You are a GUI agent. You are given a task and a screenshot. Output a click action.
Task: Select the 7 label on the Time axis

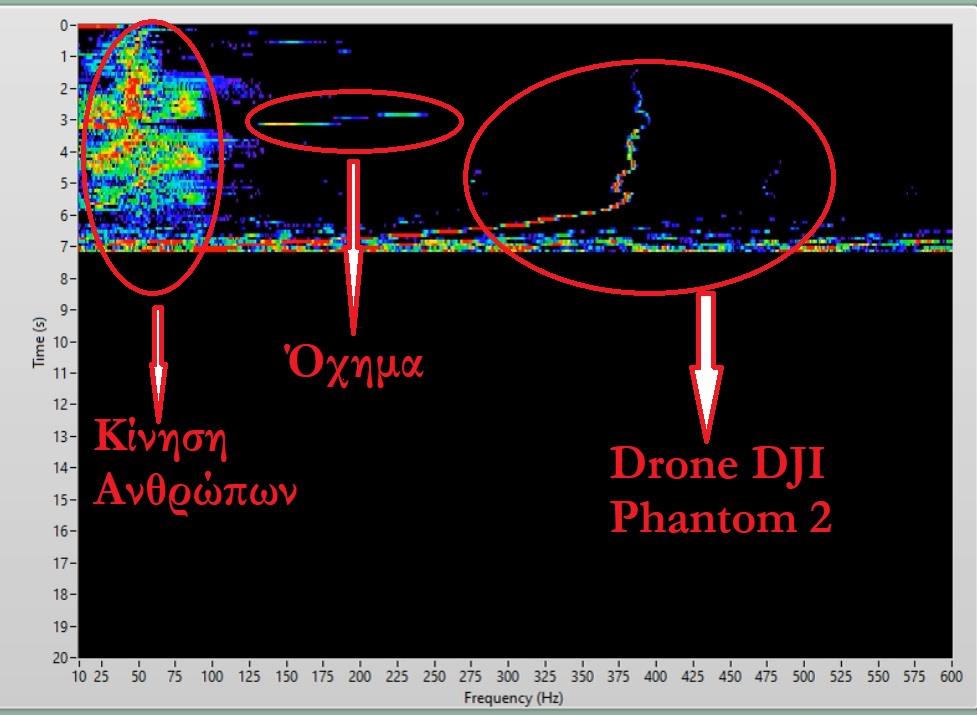pos(64,247)
